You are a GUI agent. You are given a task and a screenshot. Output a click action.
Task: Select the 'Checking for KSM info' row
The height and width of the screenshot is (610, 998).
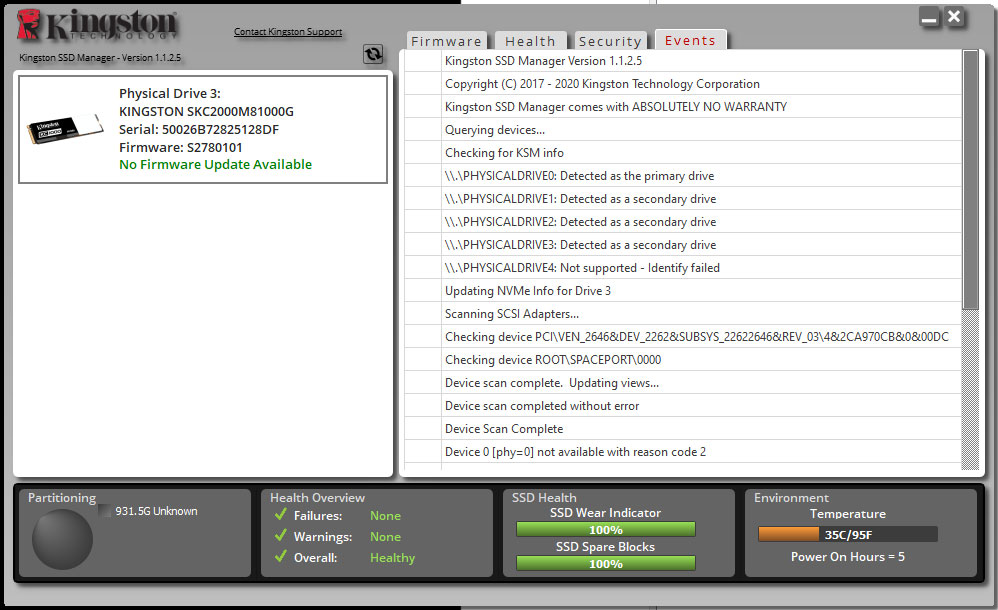point(683,152)
